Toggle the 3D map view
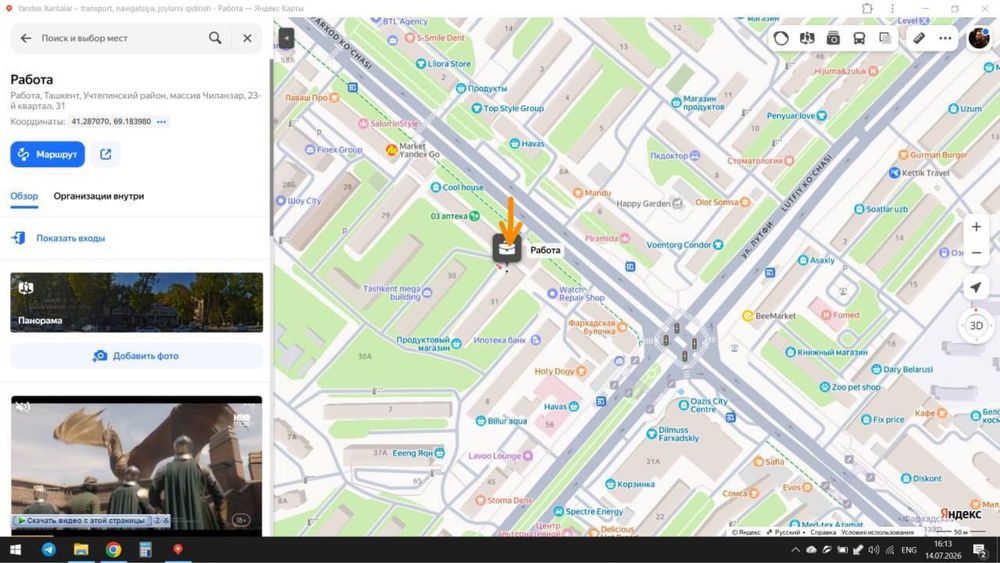The image size is (1000, 563). pyautogui.click(x=976, y=326)
